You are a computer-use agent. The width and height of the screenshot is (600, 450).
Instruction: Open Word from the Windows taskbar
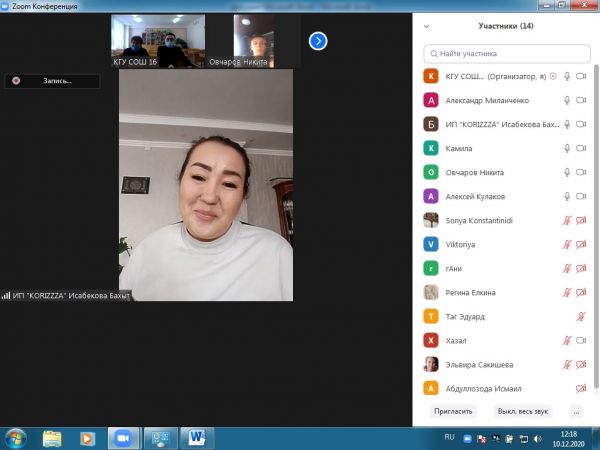pos(195,438)
